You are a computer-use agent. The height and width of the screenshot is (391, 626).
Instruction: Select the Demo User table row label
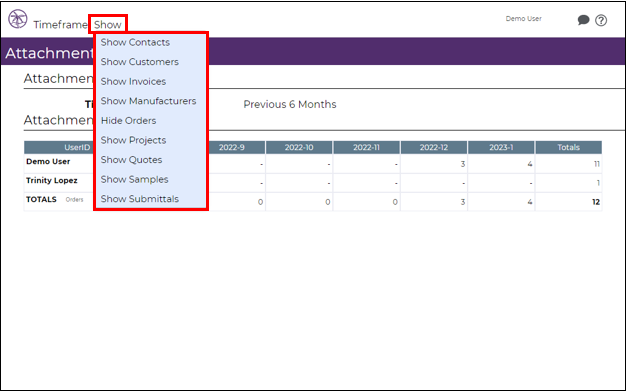point(48,162)
